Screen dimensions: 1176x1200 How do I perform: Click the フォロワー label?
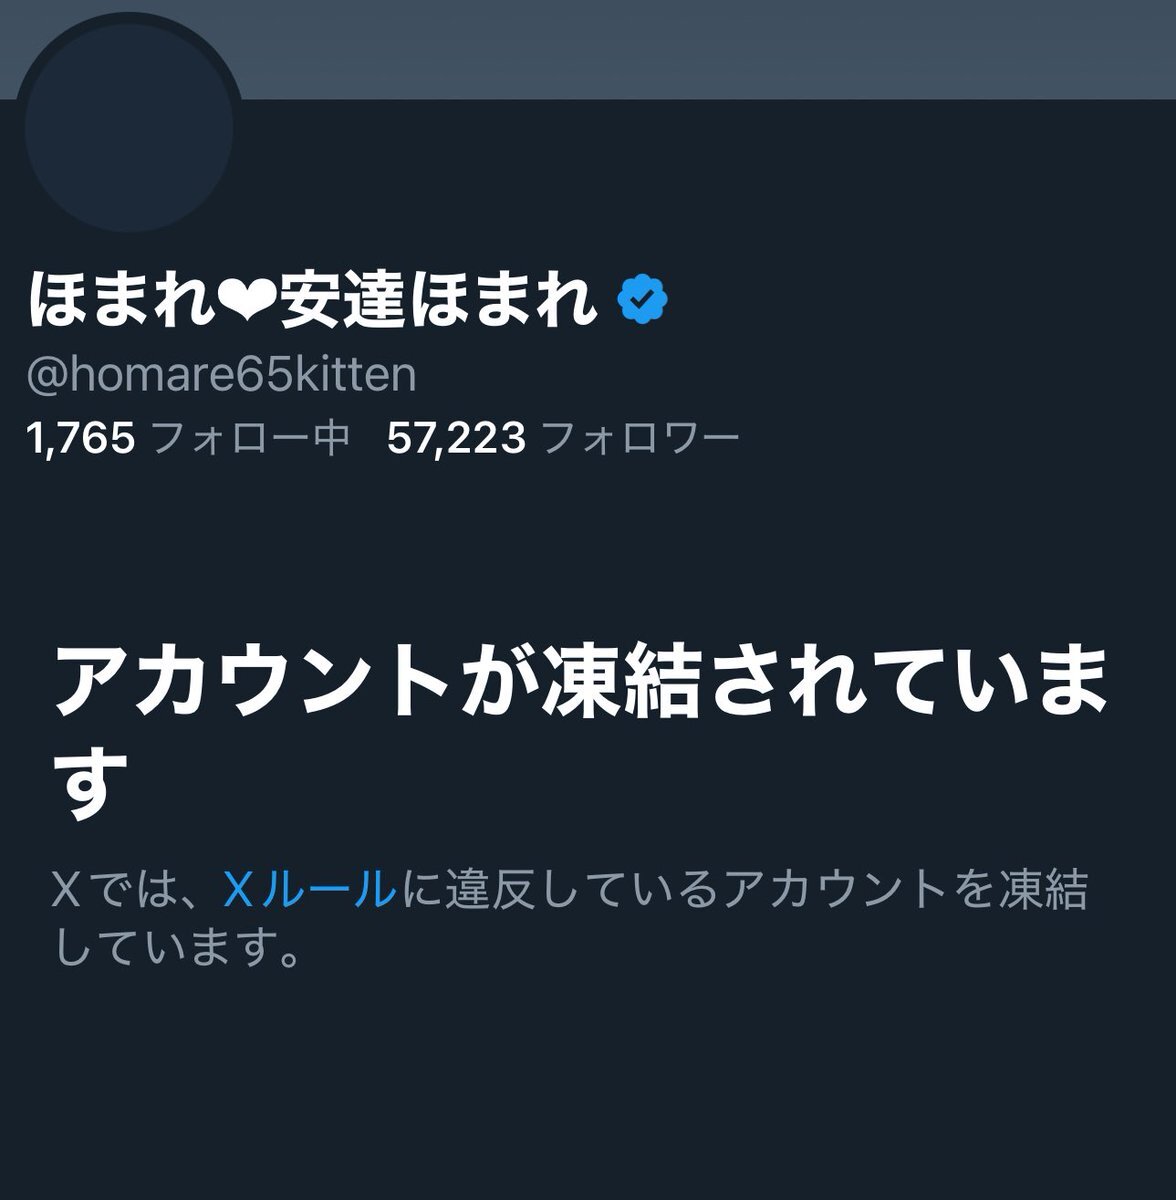(640, 438)
